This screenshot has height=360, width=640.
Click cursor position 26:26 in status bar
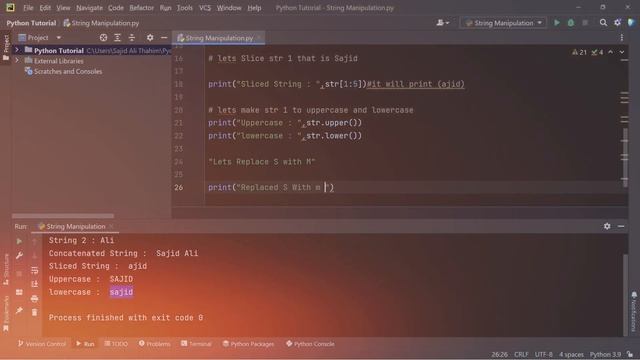pyautogui.click(x=500, y=355)
